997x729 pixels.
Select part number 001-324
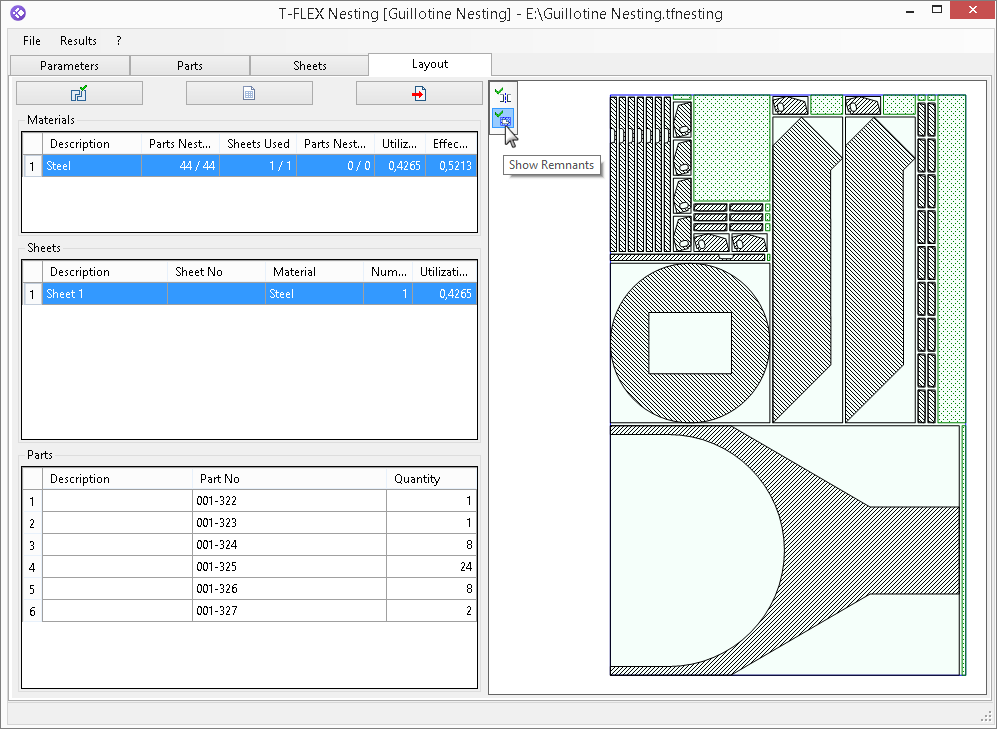point(289,545)
